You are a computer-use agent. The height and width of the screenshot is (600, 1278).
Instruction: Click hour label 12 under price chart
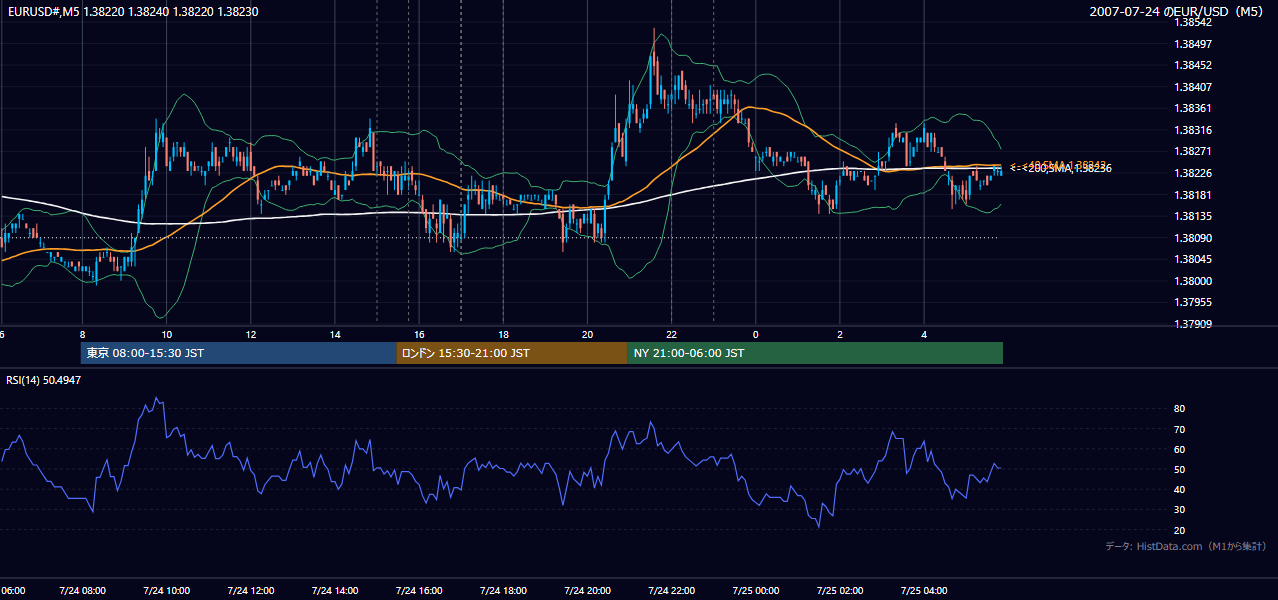tap(251, 334)
